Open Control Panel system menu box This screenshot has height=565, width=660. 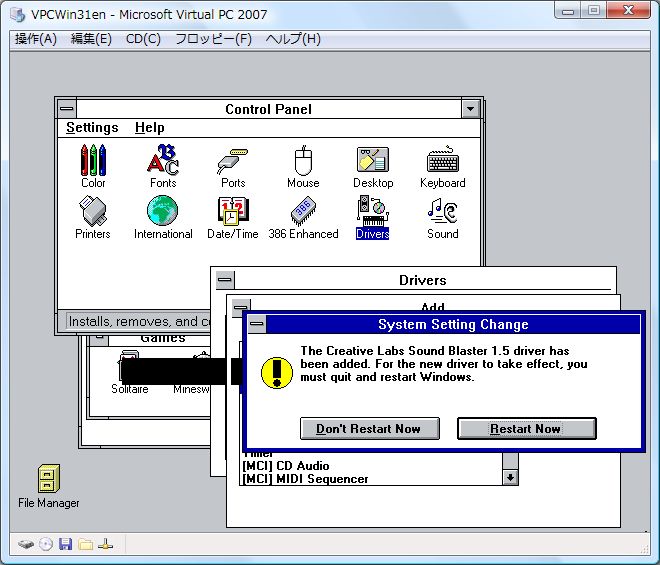[67, 109]
